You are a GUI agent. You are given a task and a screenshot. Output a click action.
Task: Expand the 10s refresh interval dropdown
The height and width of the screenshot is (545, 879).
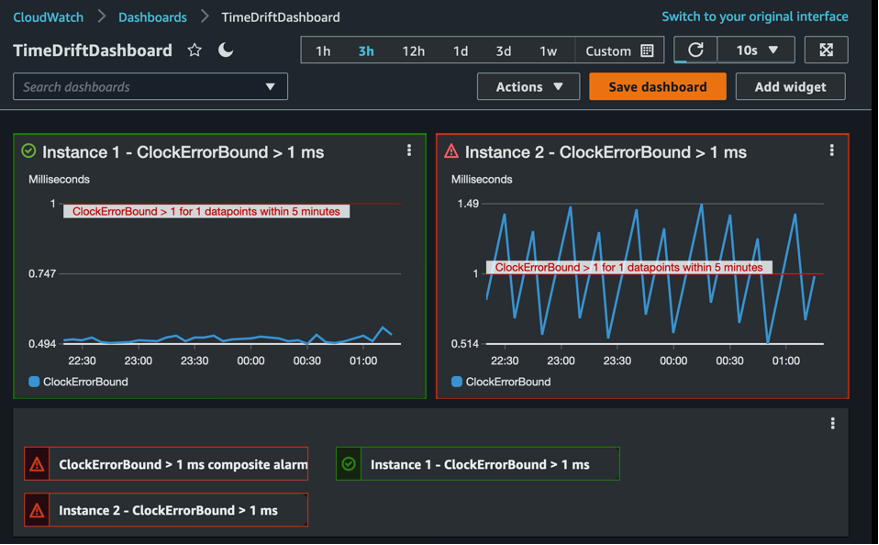[x=757, y=50]
